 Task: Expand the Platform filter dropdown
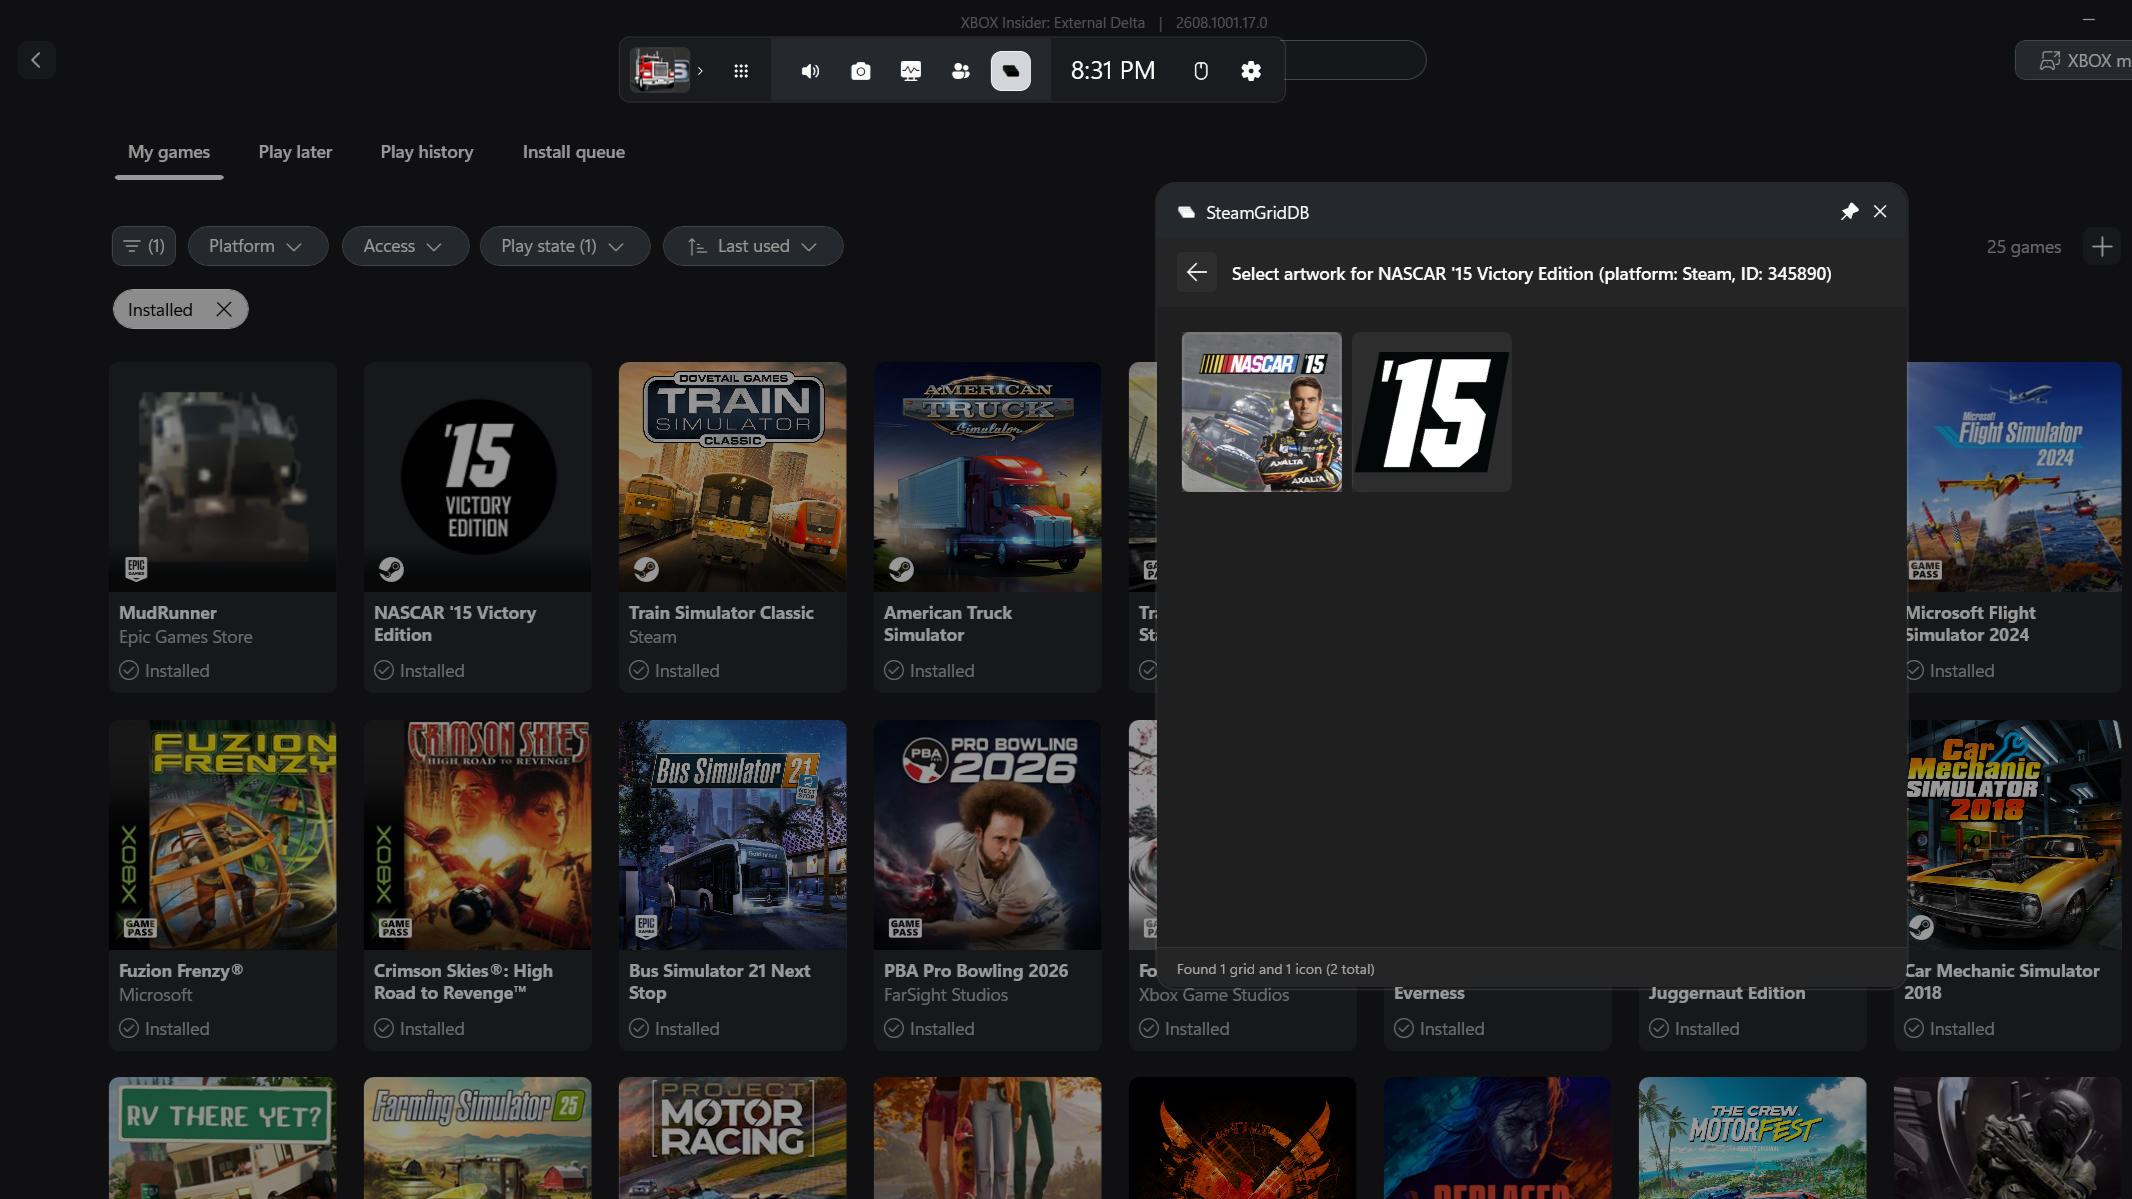click(258, 246)
